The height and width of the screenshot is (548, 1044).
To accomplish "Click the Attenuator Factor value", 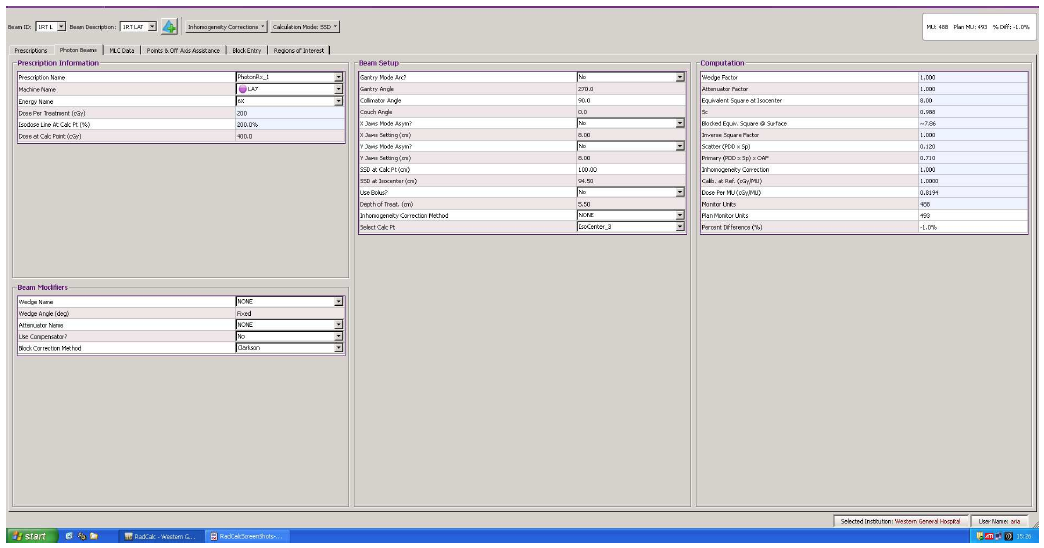I will [x=973, y=89].
